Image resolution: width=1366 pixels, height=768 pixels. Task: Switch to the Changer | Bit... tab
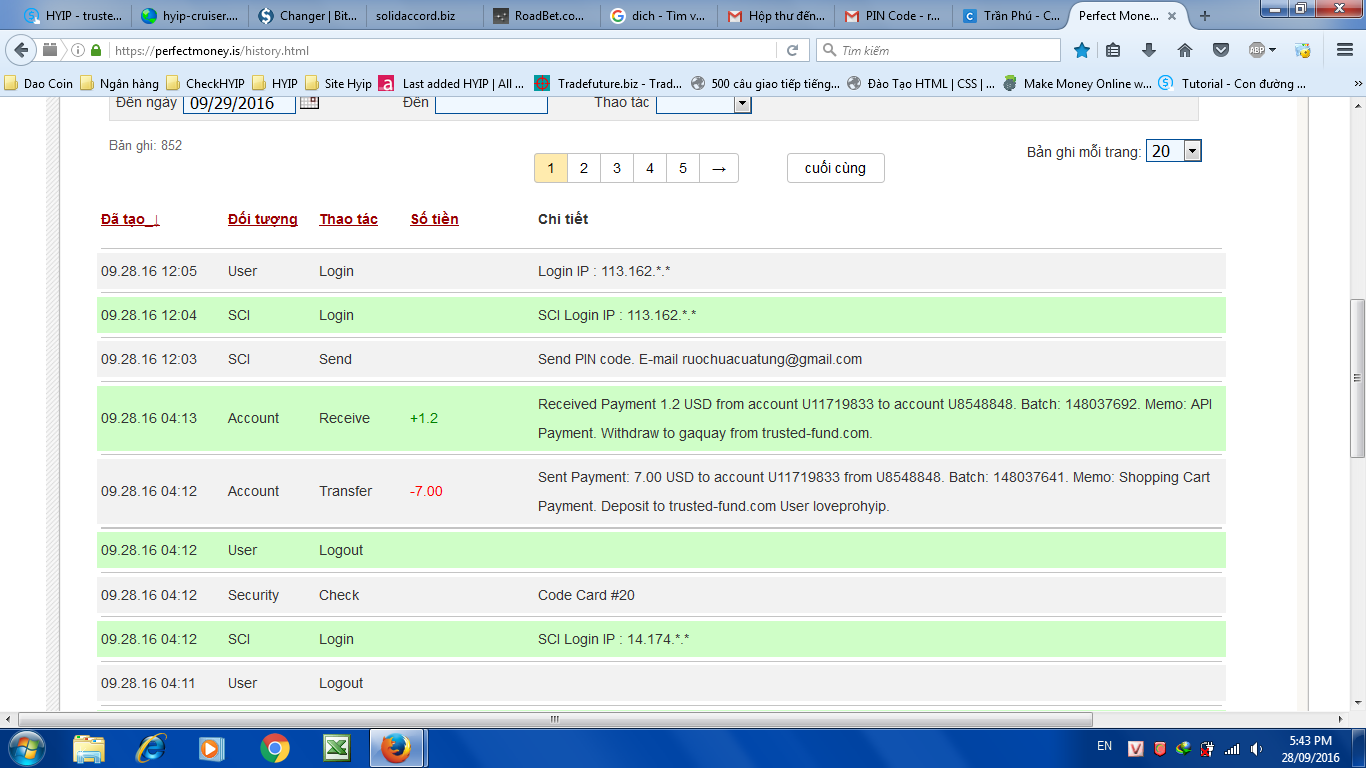click(x=308, y=16)
